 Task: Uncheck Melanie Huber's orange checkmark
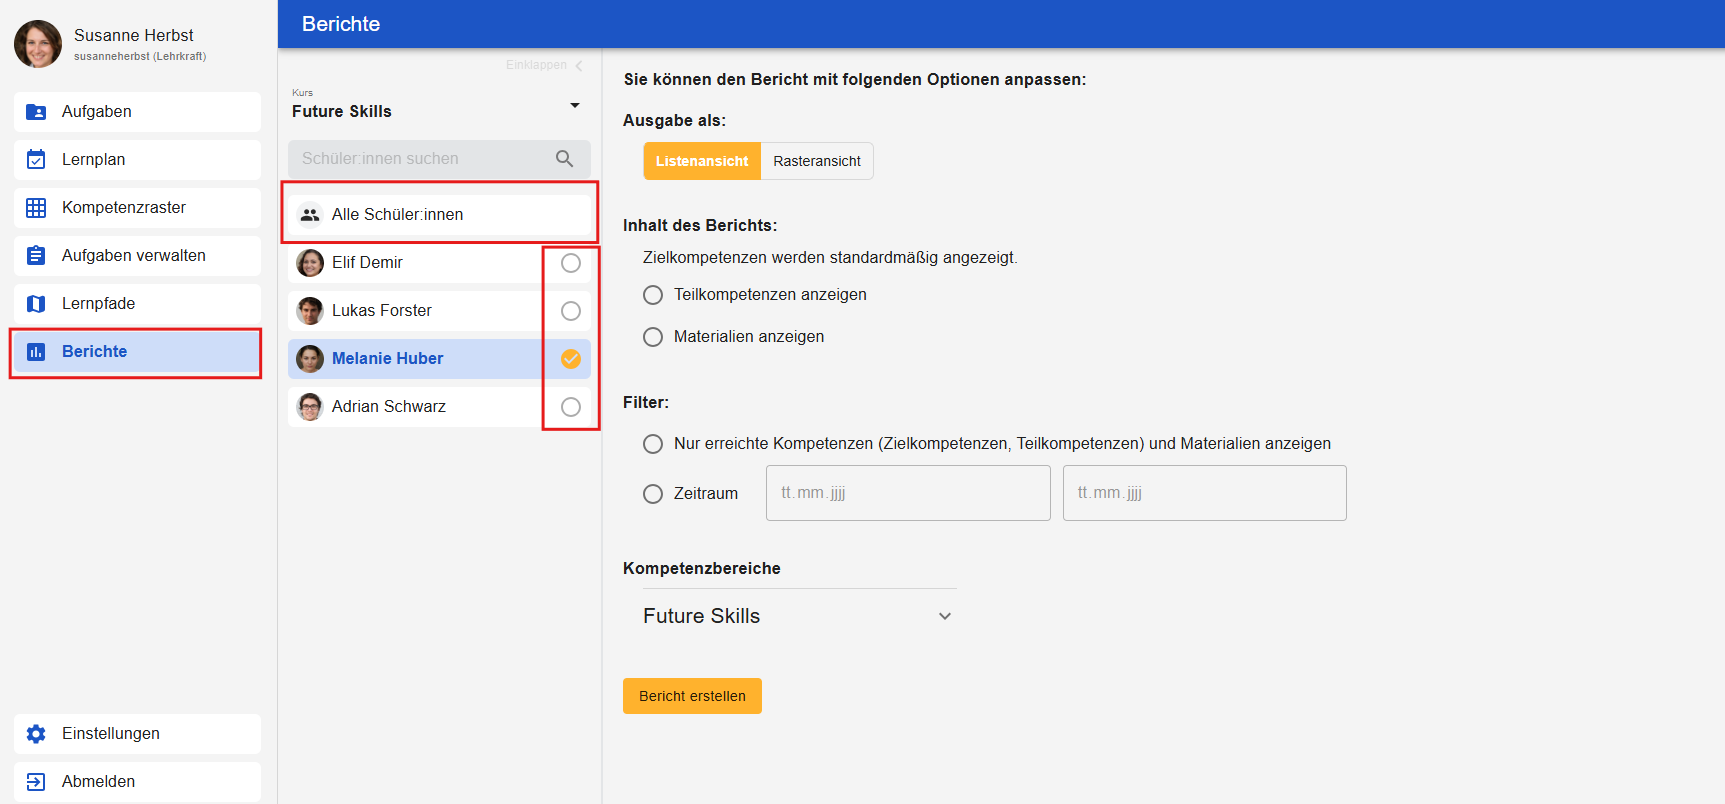[571, 359]
